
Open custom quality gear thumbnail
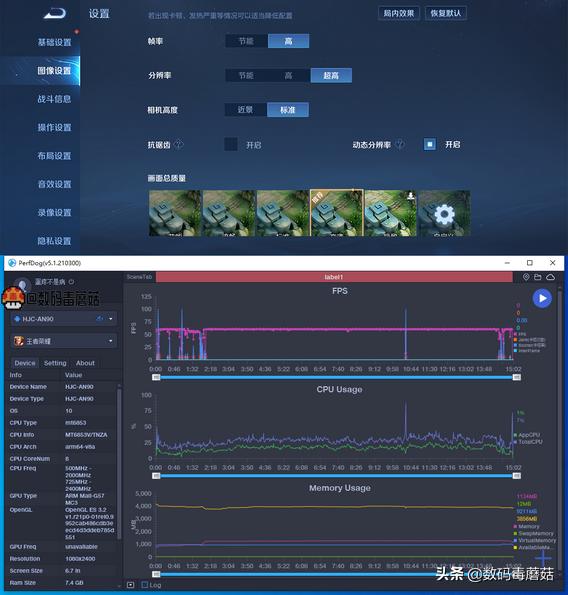444,213
